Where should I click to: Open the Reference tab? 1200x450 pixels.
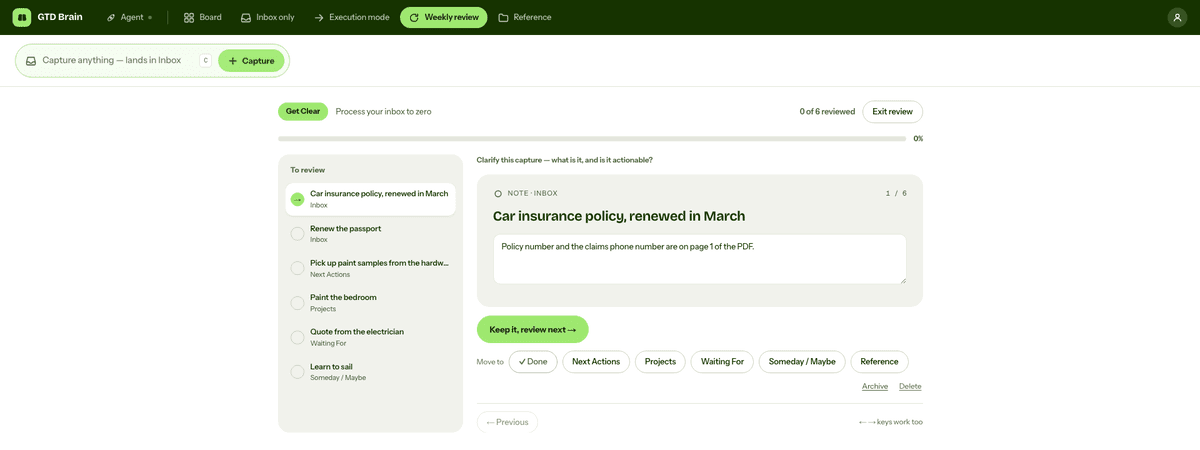coord(524,17)
